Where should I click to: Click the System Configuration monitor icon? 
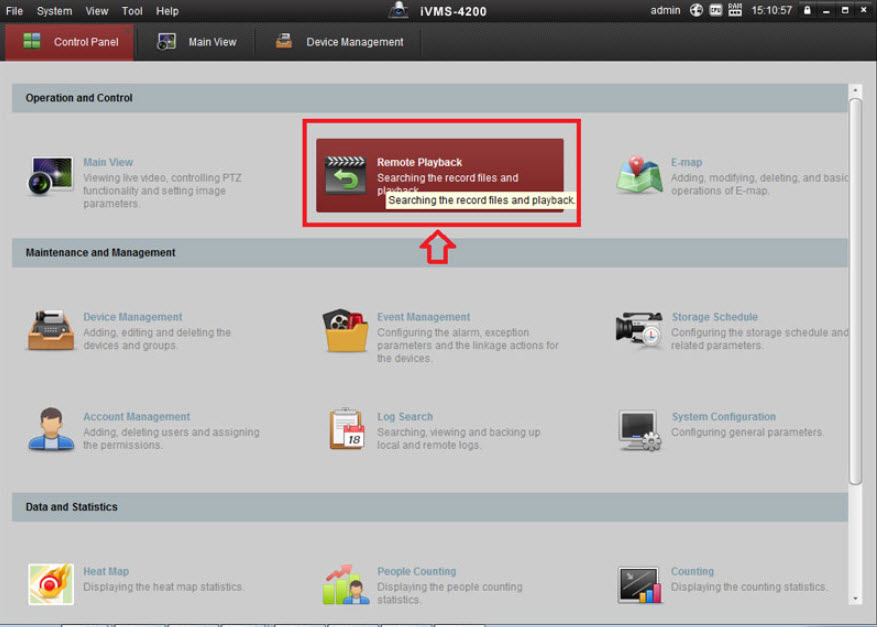pos(638,430)
